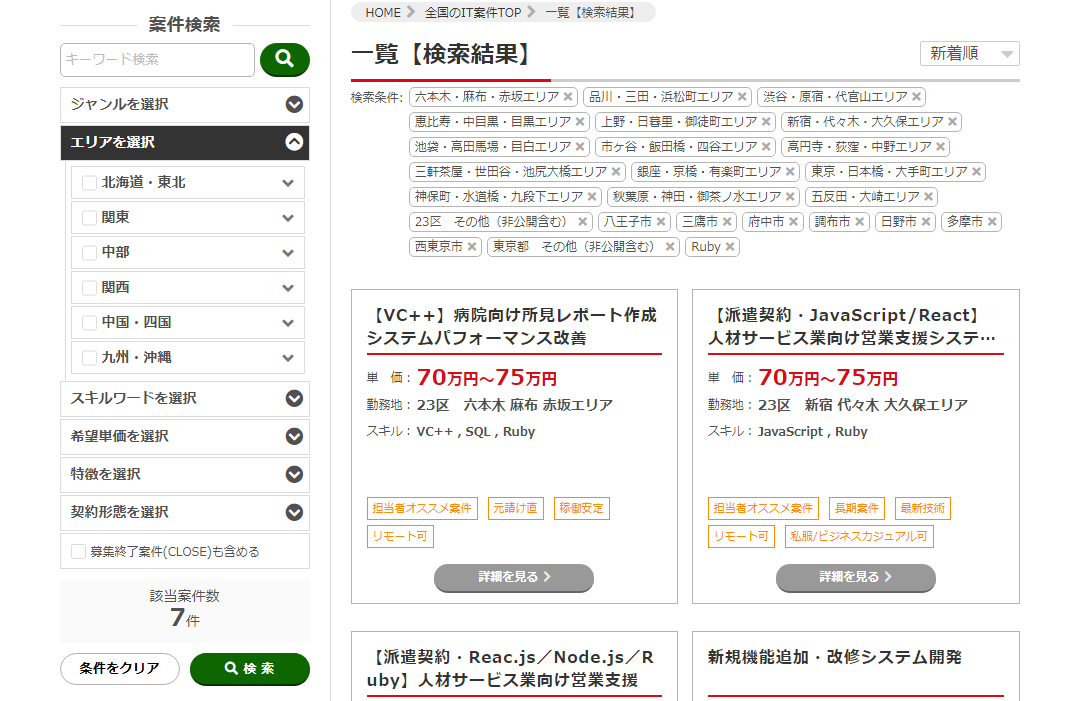Remove the 銀座・京橋・有楽町エリア tag
This screenshot has height=701, width=1083.
pos(790,172)
